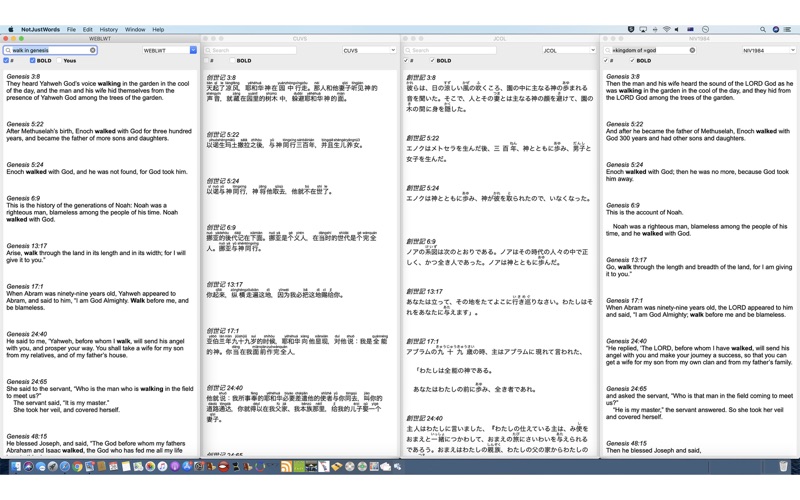
Task: Open Notification Center in the menu bar
Action: click(x=788, y=29)
